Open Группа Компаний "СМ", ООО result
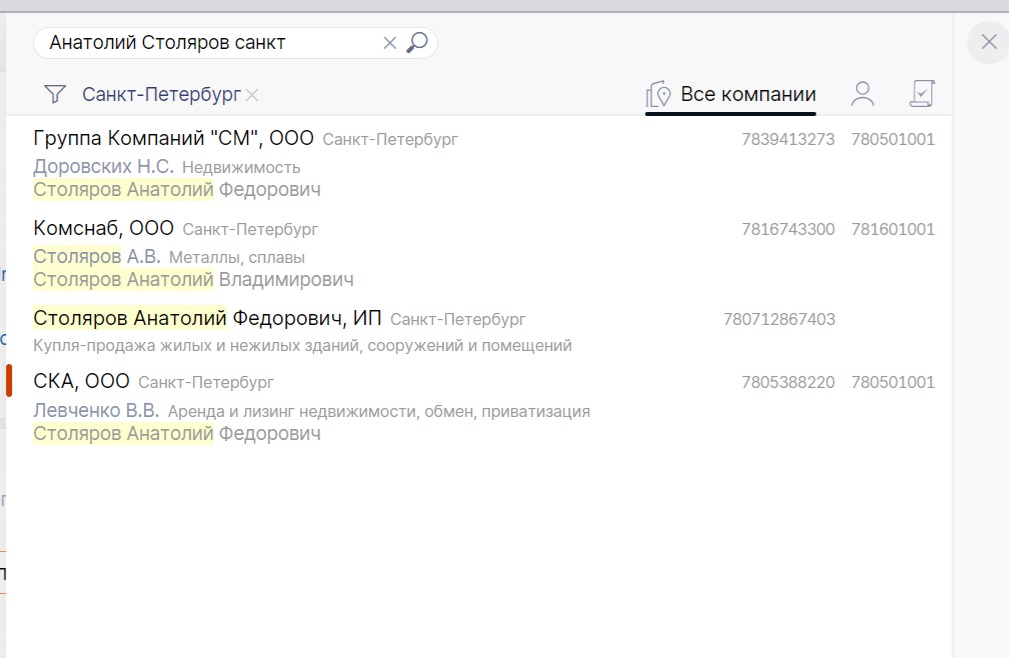This screenshot has height=658, width=1009. pos(173,138)
